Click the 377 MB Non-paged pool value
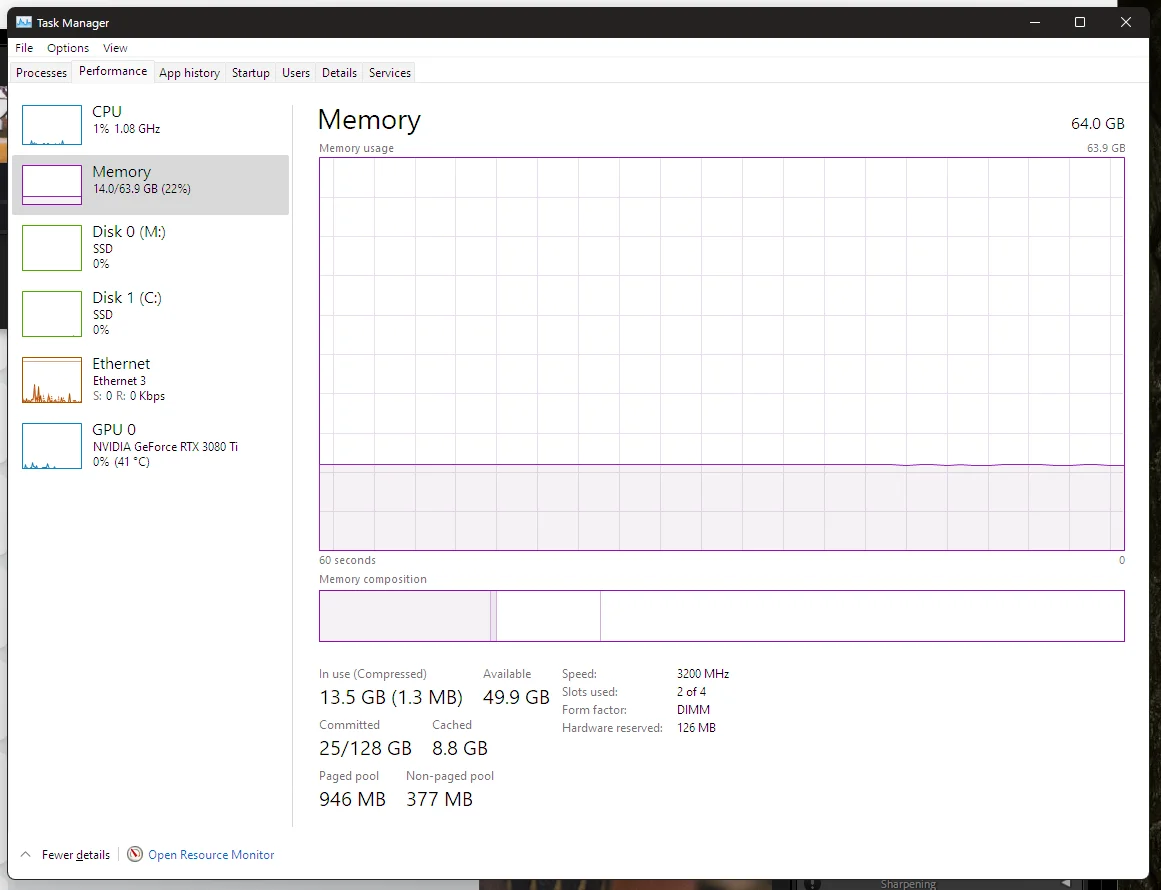The height and width of the screenshot is (890, 1161). pyautogui.click(x=439, y=800)
